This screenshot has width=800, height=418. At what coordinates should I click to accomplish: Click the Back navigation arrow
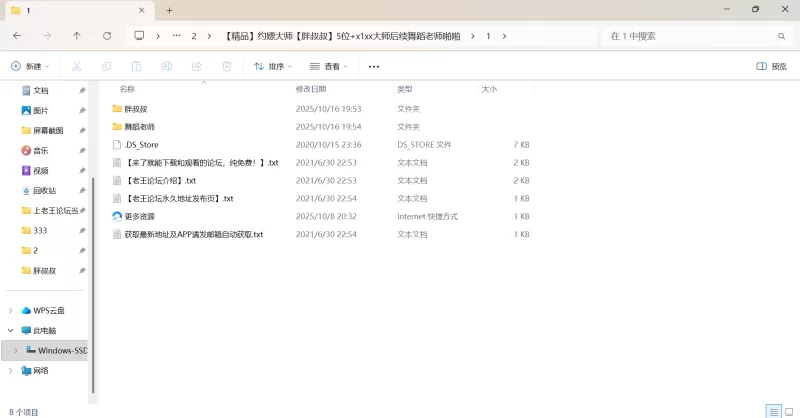(17, 36)
